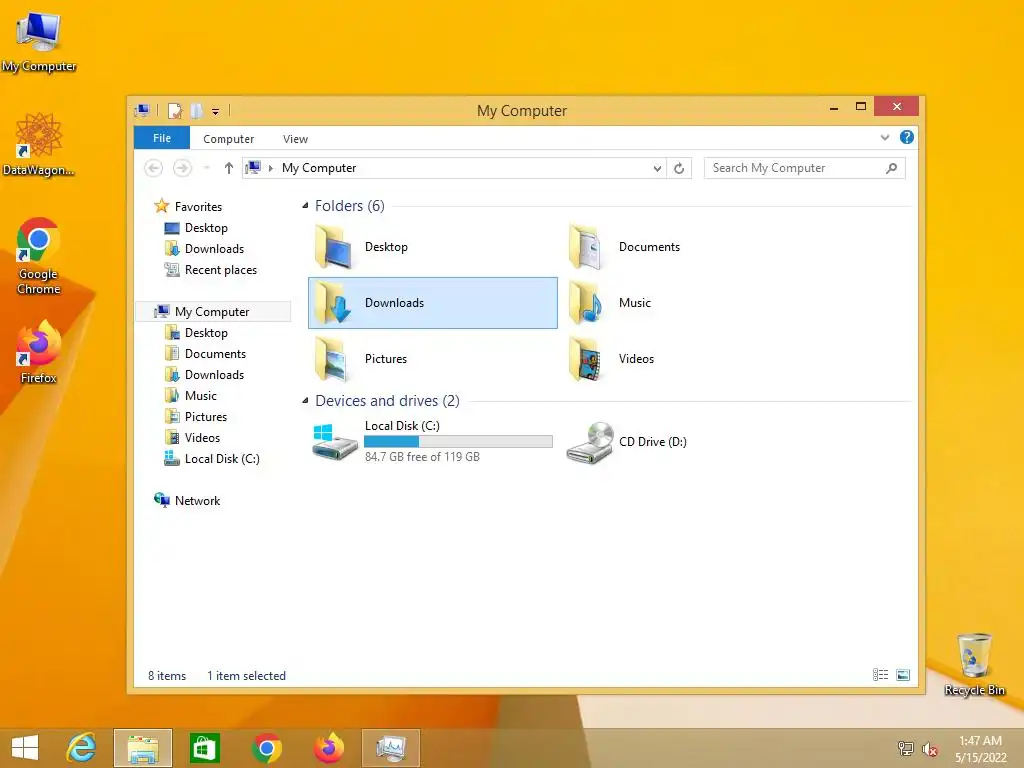Image resolution: width=1024 pixels, height=768 pixels.
Task: Launch Firefox desktop shortcut
Action: pyautogui.click(x=39, y=352)
